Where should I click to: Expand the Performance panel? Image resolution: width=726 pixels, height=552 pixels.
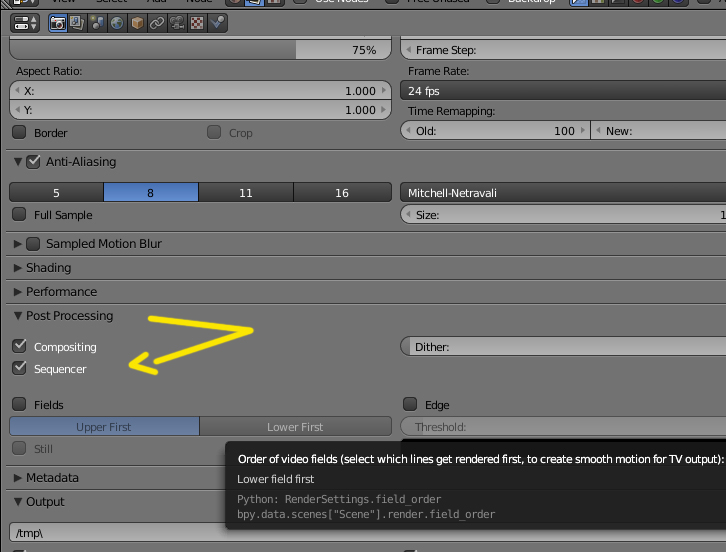click(x=18, y=292)
